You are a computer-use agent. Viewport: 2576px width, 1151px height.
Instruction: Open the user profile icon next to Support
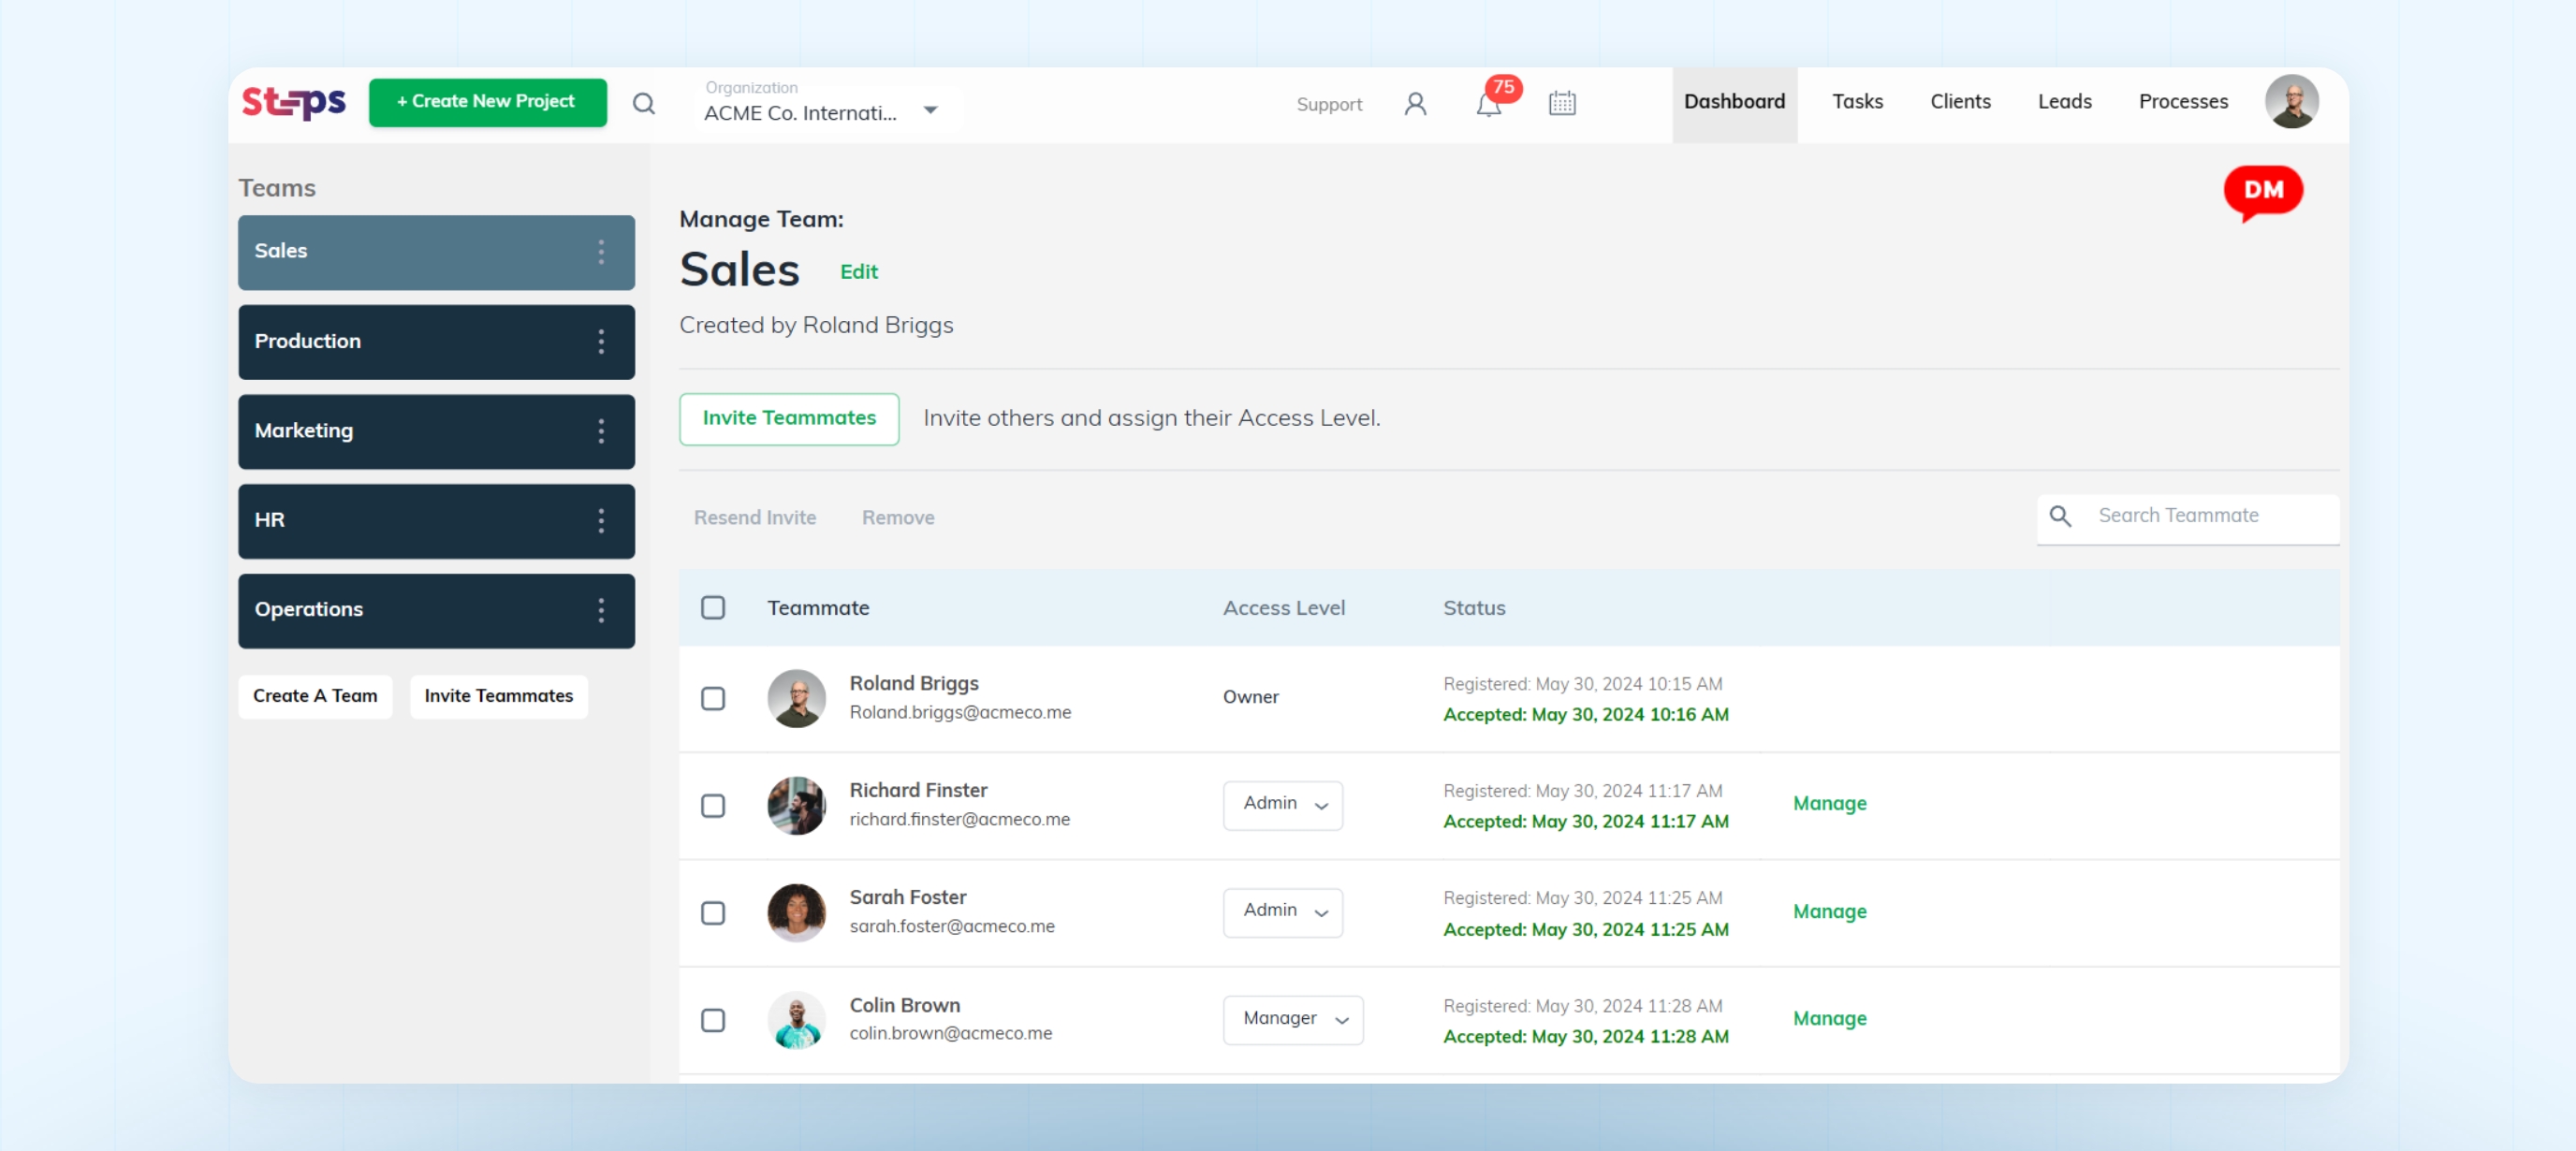(1415, 104)
